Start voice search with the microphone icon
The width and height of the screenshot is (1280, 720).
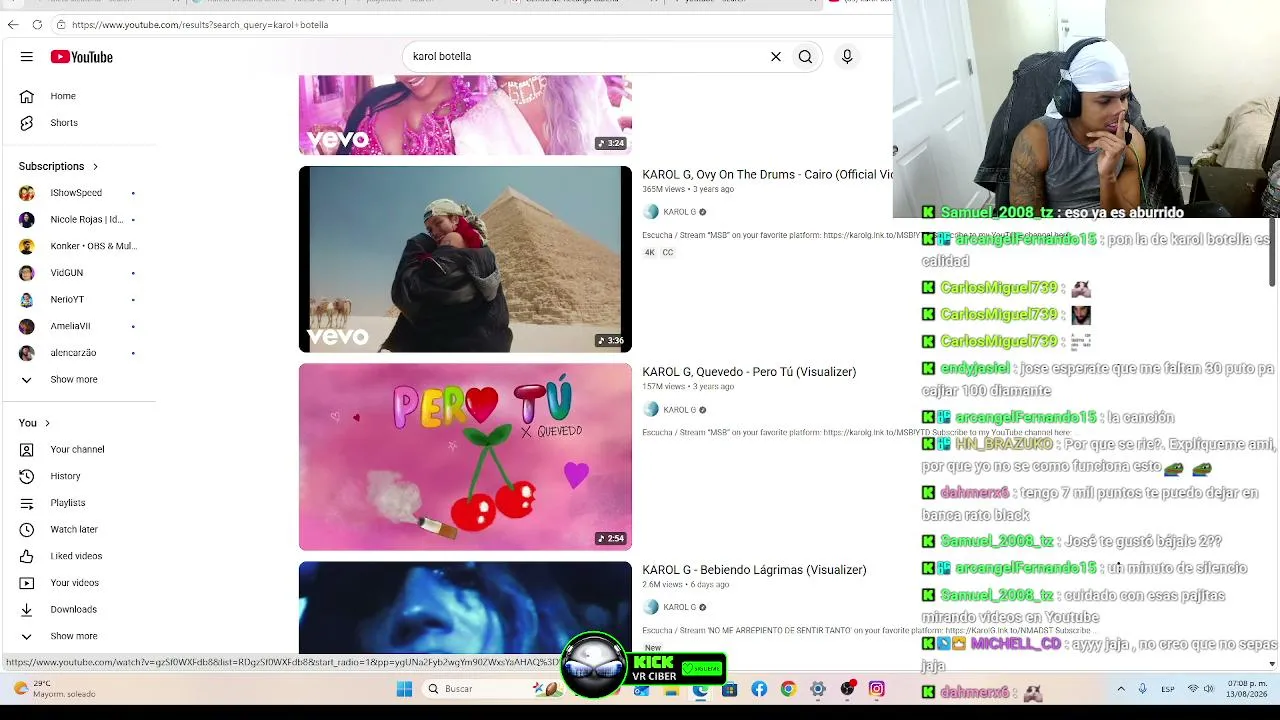(847, 57)
